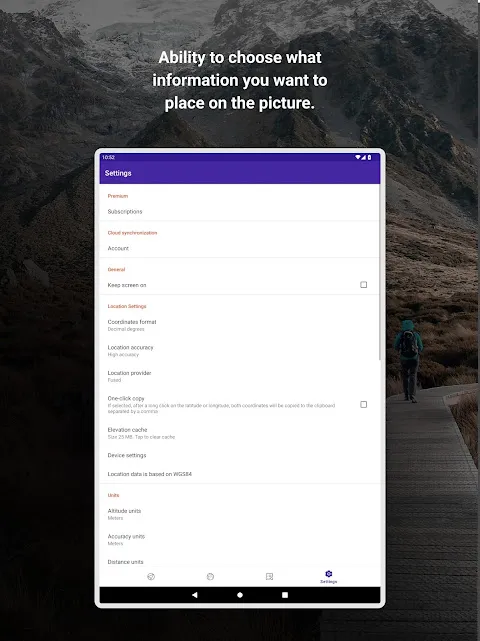This screenshot has height=641, width=480.
Task: Enable the One-click copy checkbox
Action: (x=363, y=404)
